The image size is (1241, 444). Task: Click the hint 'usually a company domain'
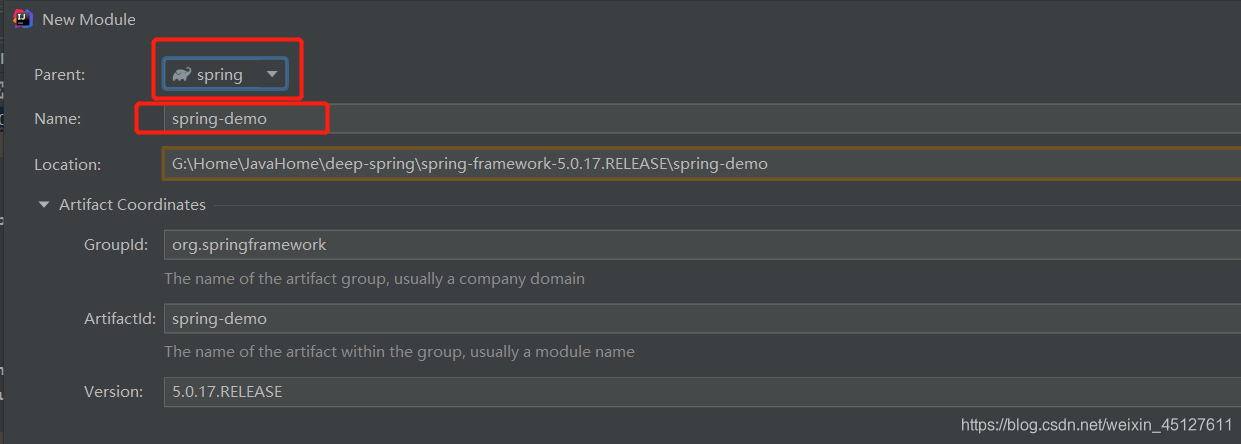pos(497,279)
